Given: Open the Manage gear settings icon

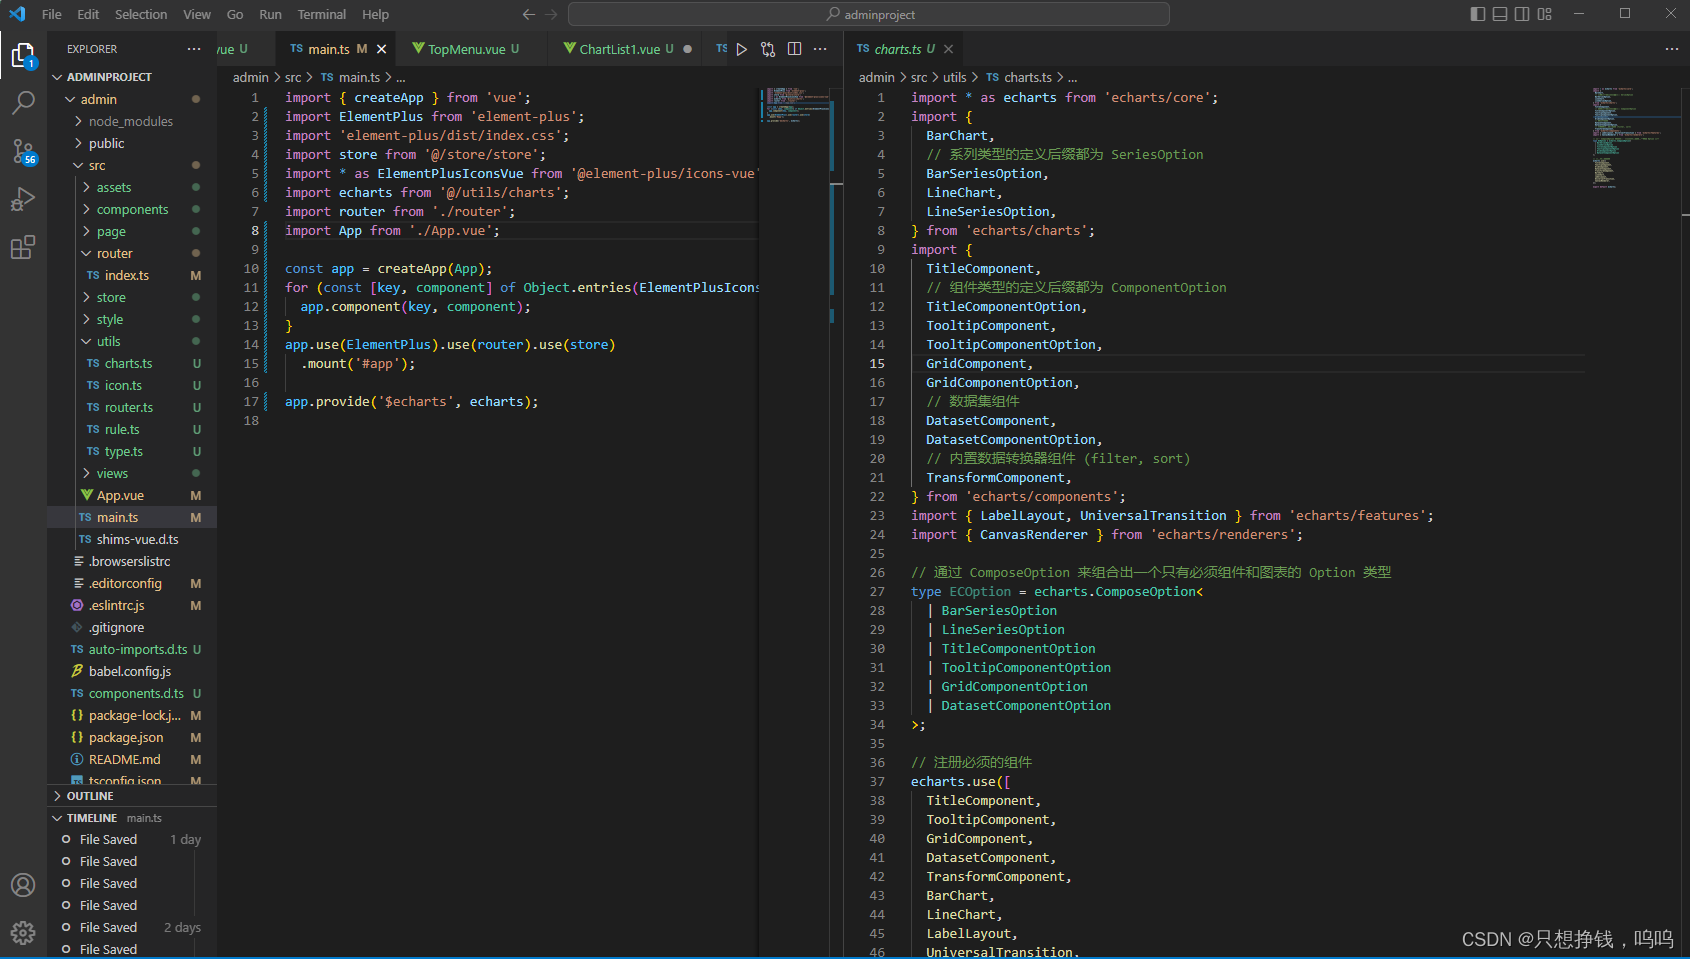Looking at the screenshot, I should pyautogui.click(x=23, y=933).
